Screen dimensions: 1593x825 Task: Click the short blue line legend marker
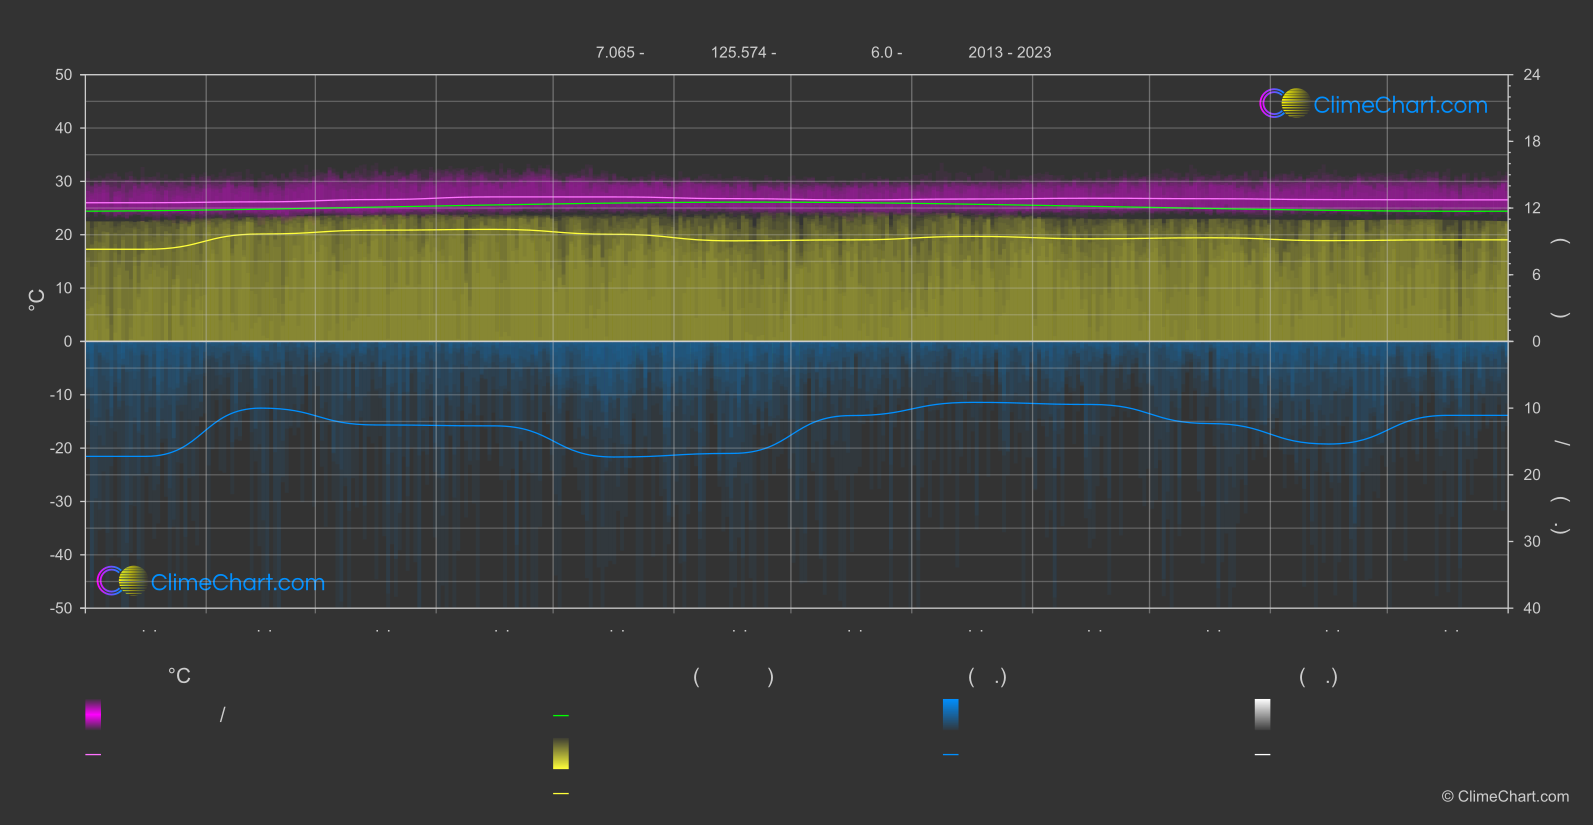951,755
